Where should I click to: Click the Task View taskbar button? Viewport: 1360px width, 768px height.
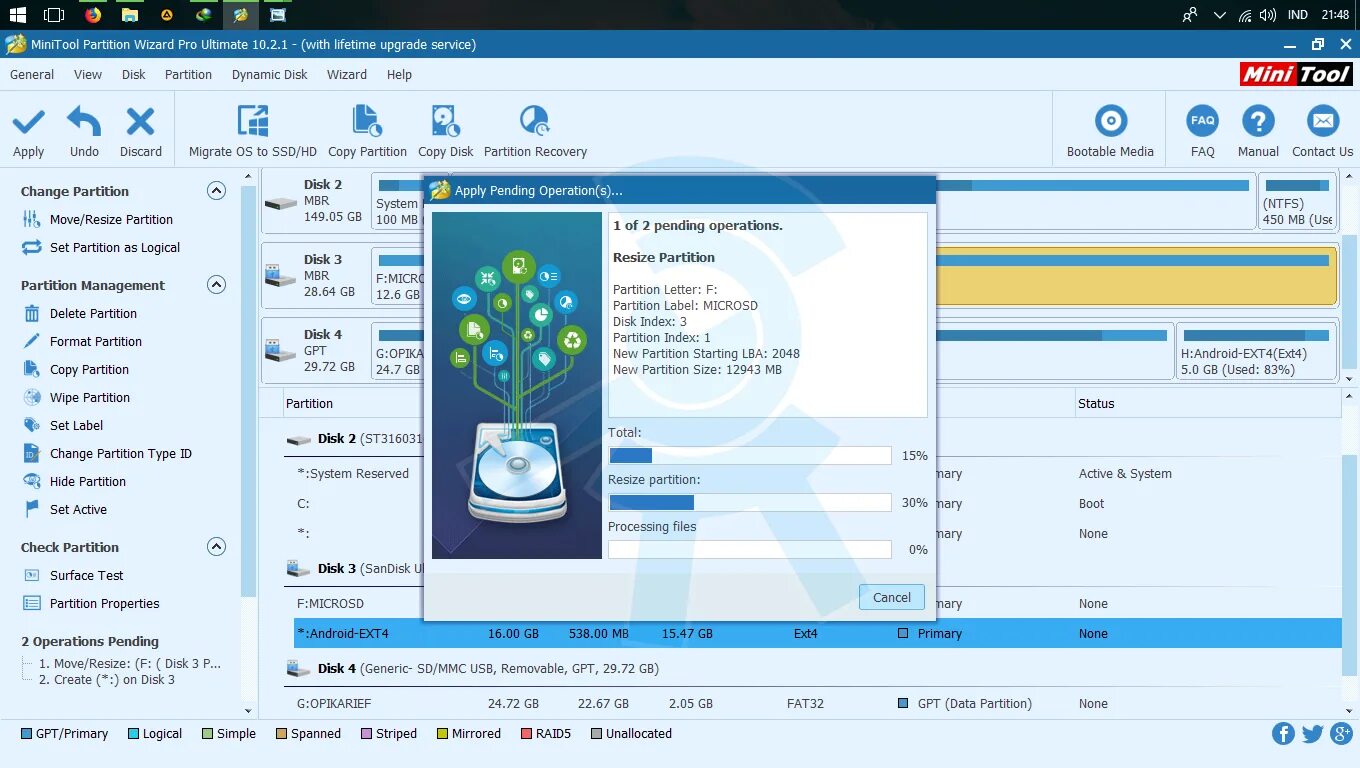point(55,15)
